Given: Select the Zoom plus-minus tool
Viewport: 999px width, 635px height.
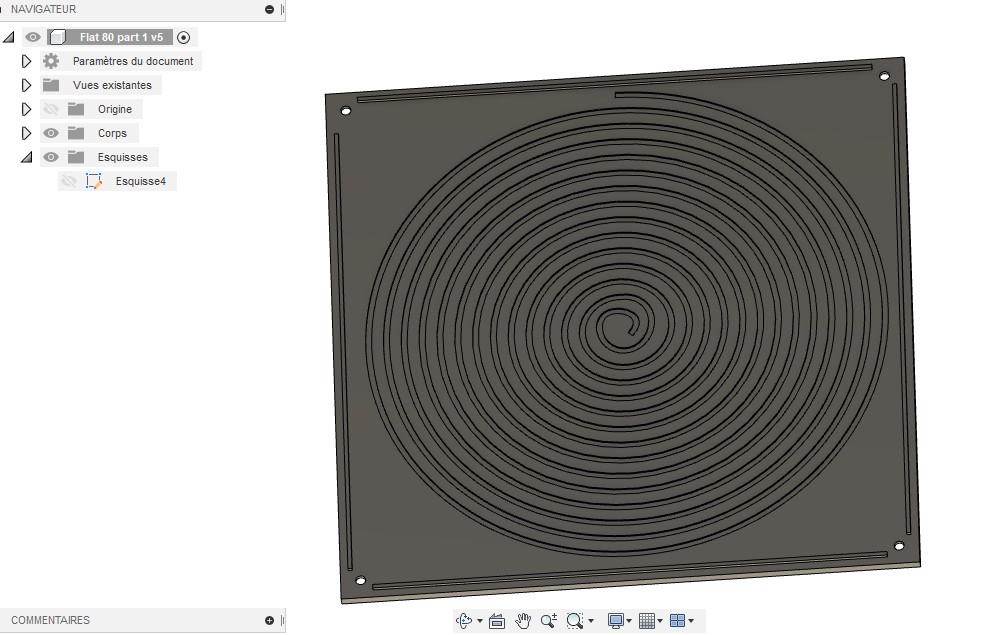Looking at the screenshot, I should 549,620.
